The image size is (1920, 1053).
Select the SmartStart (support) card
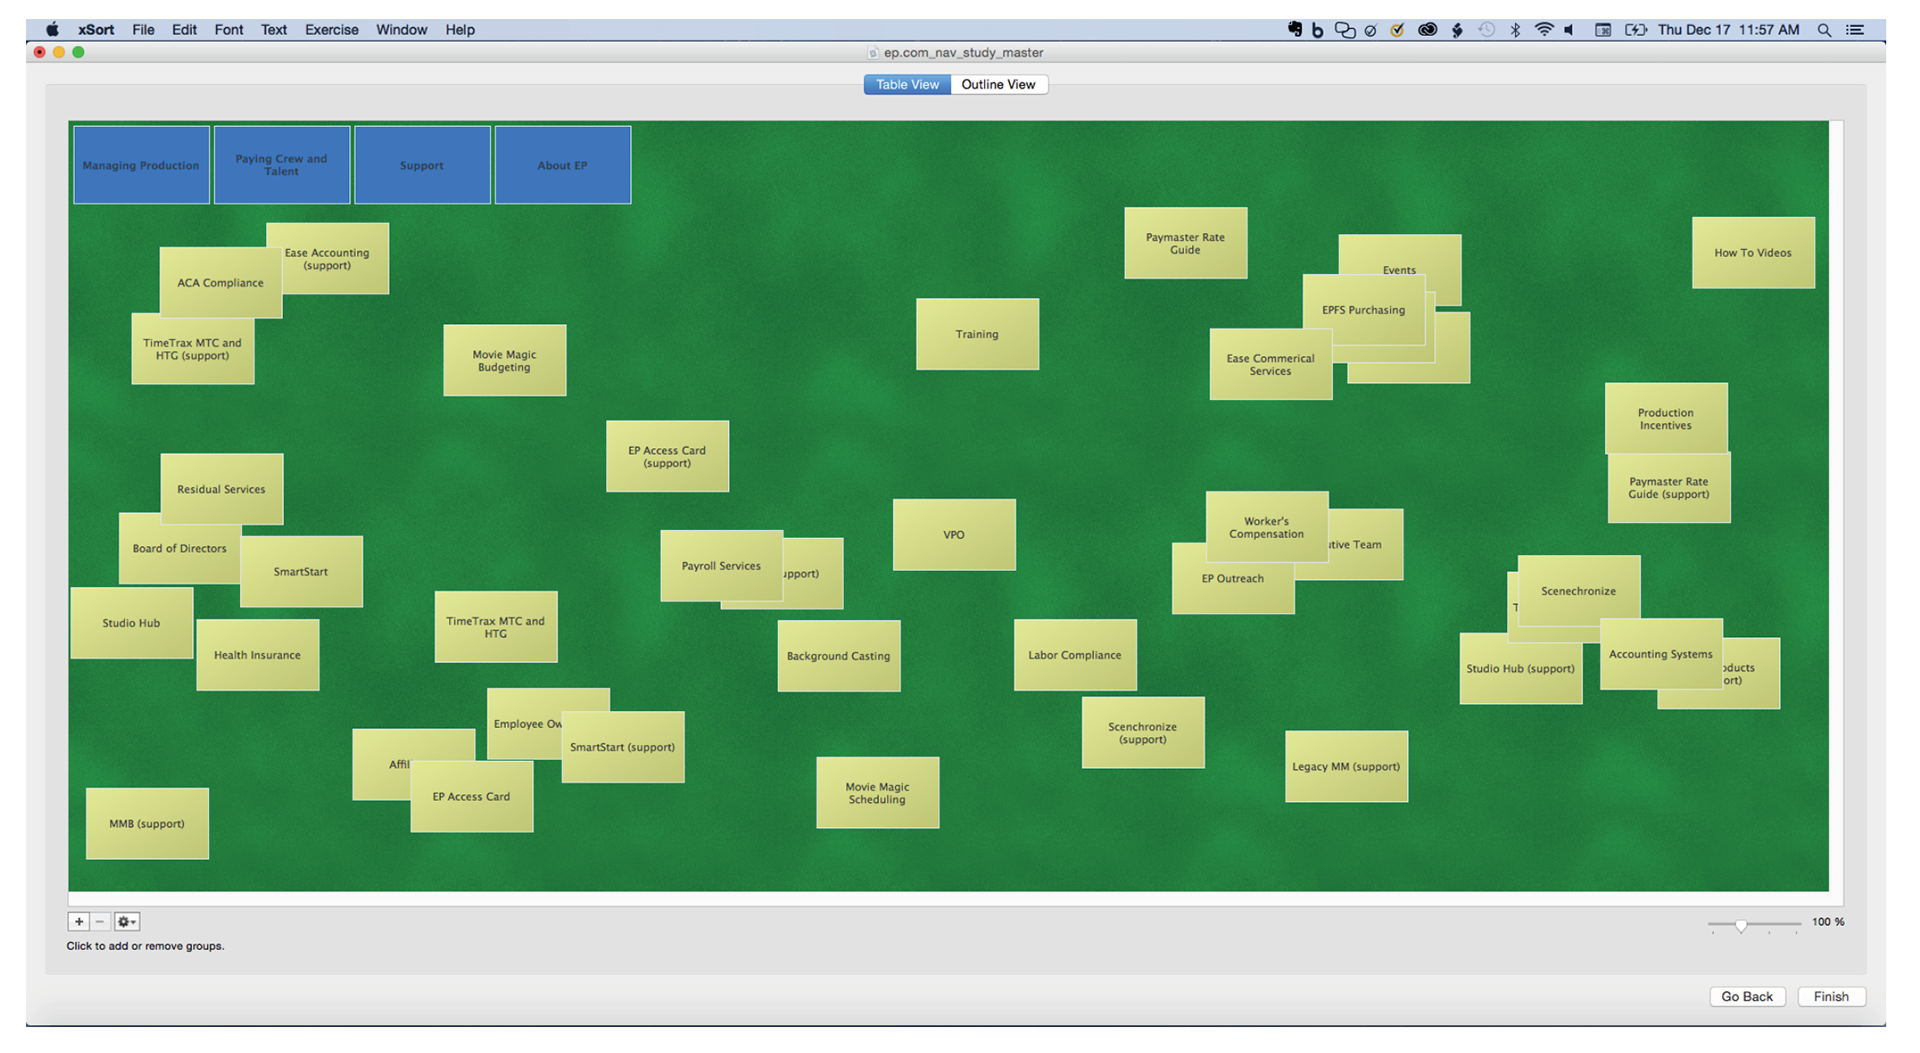tap(623, 747)
